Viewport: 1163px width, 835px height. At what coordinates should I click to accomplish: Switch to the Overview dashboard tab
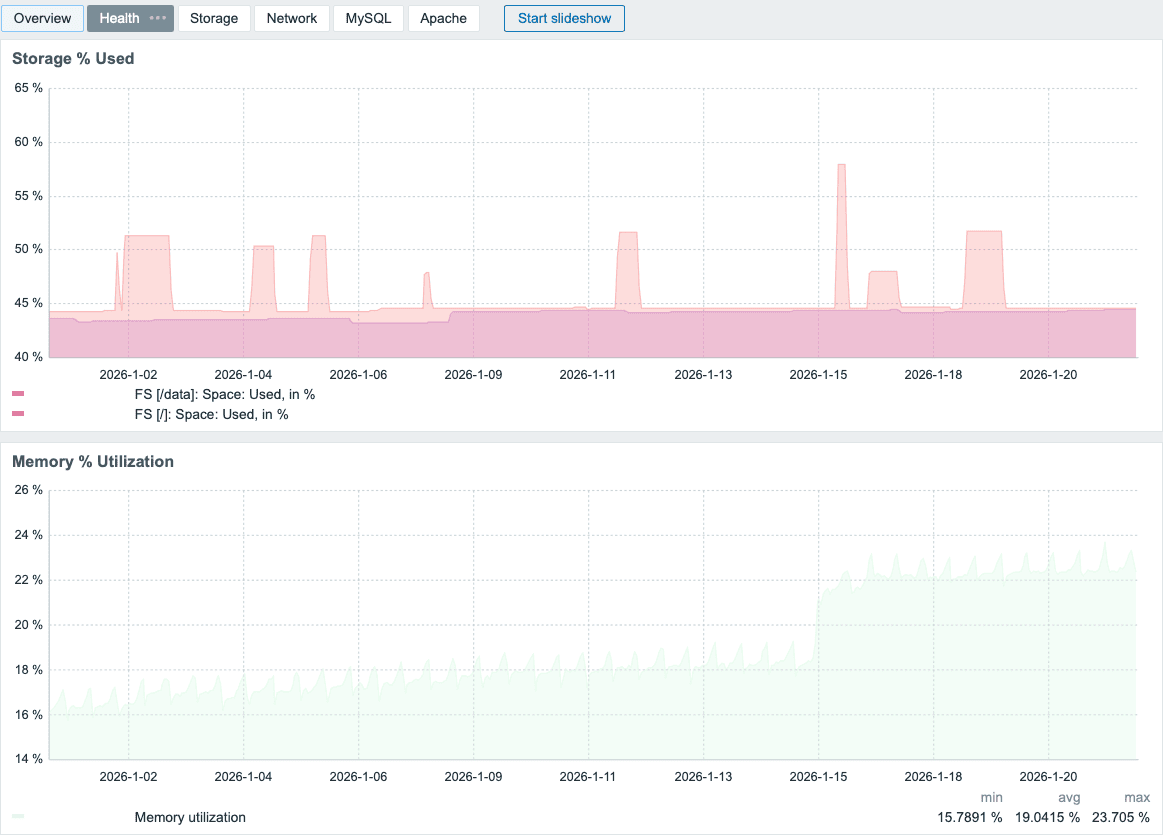pyautogui.click(x=42, y=18)
